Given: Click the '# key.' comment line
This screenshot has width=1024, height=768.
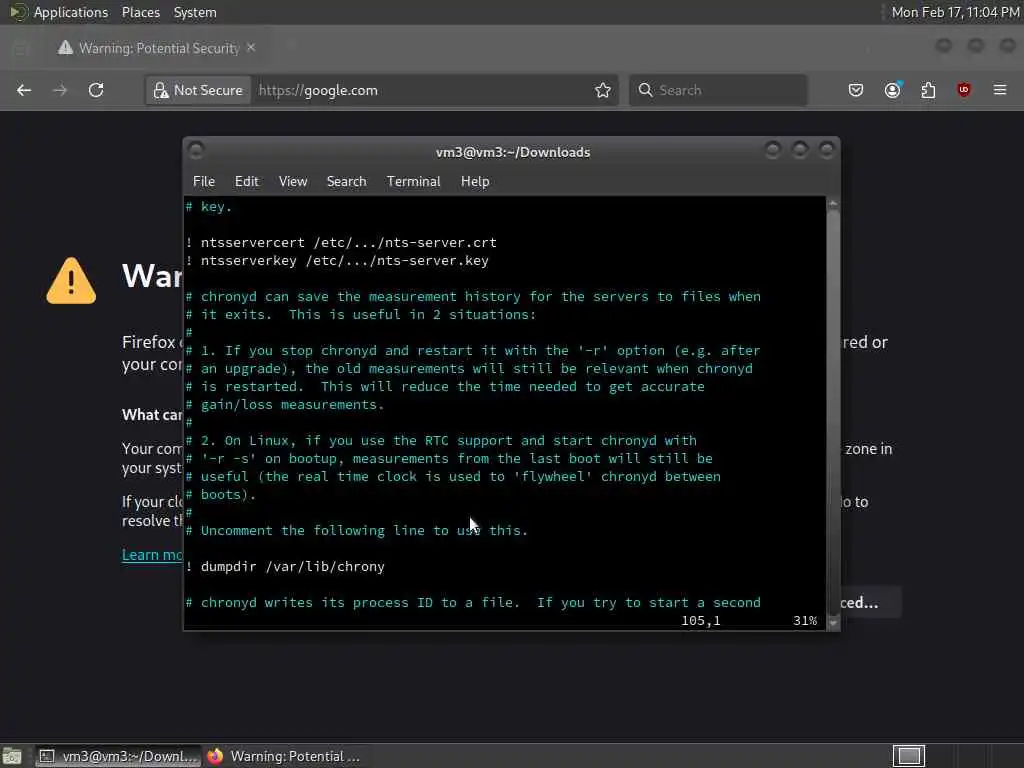Looking at the screenshot, I should click(x=209, y=206).
